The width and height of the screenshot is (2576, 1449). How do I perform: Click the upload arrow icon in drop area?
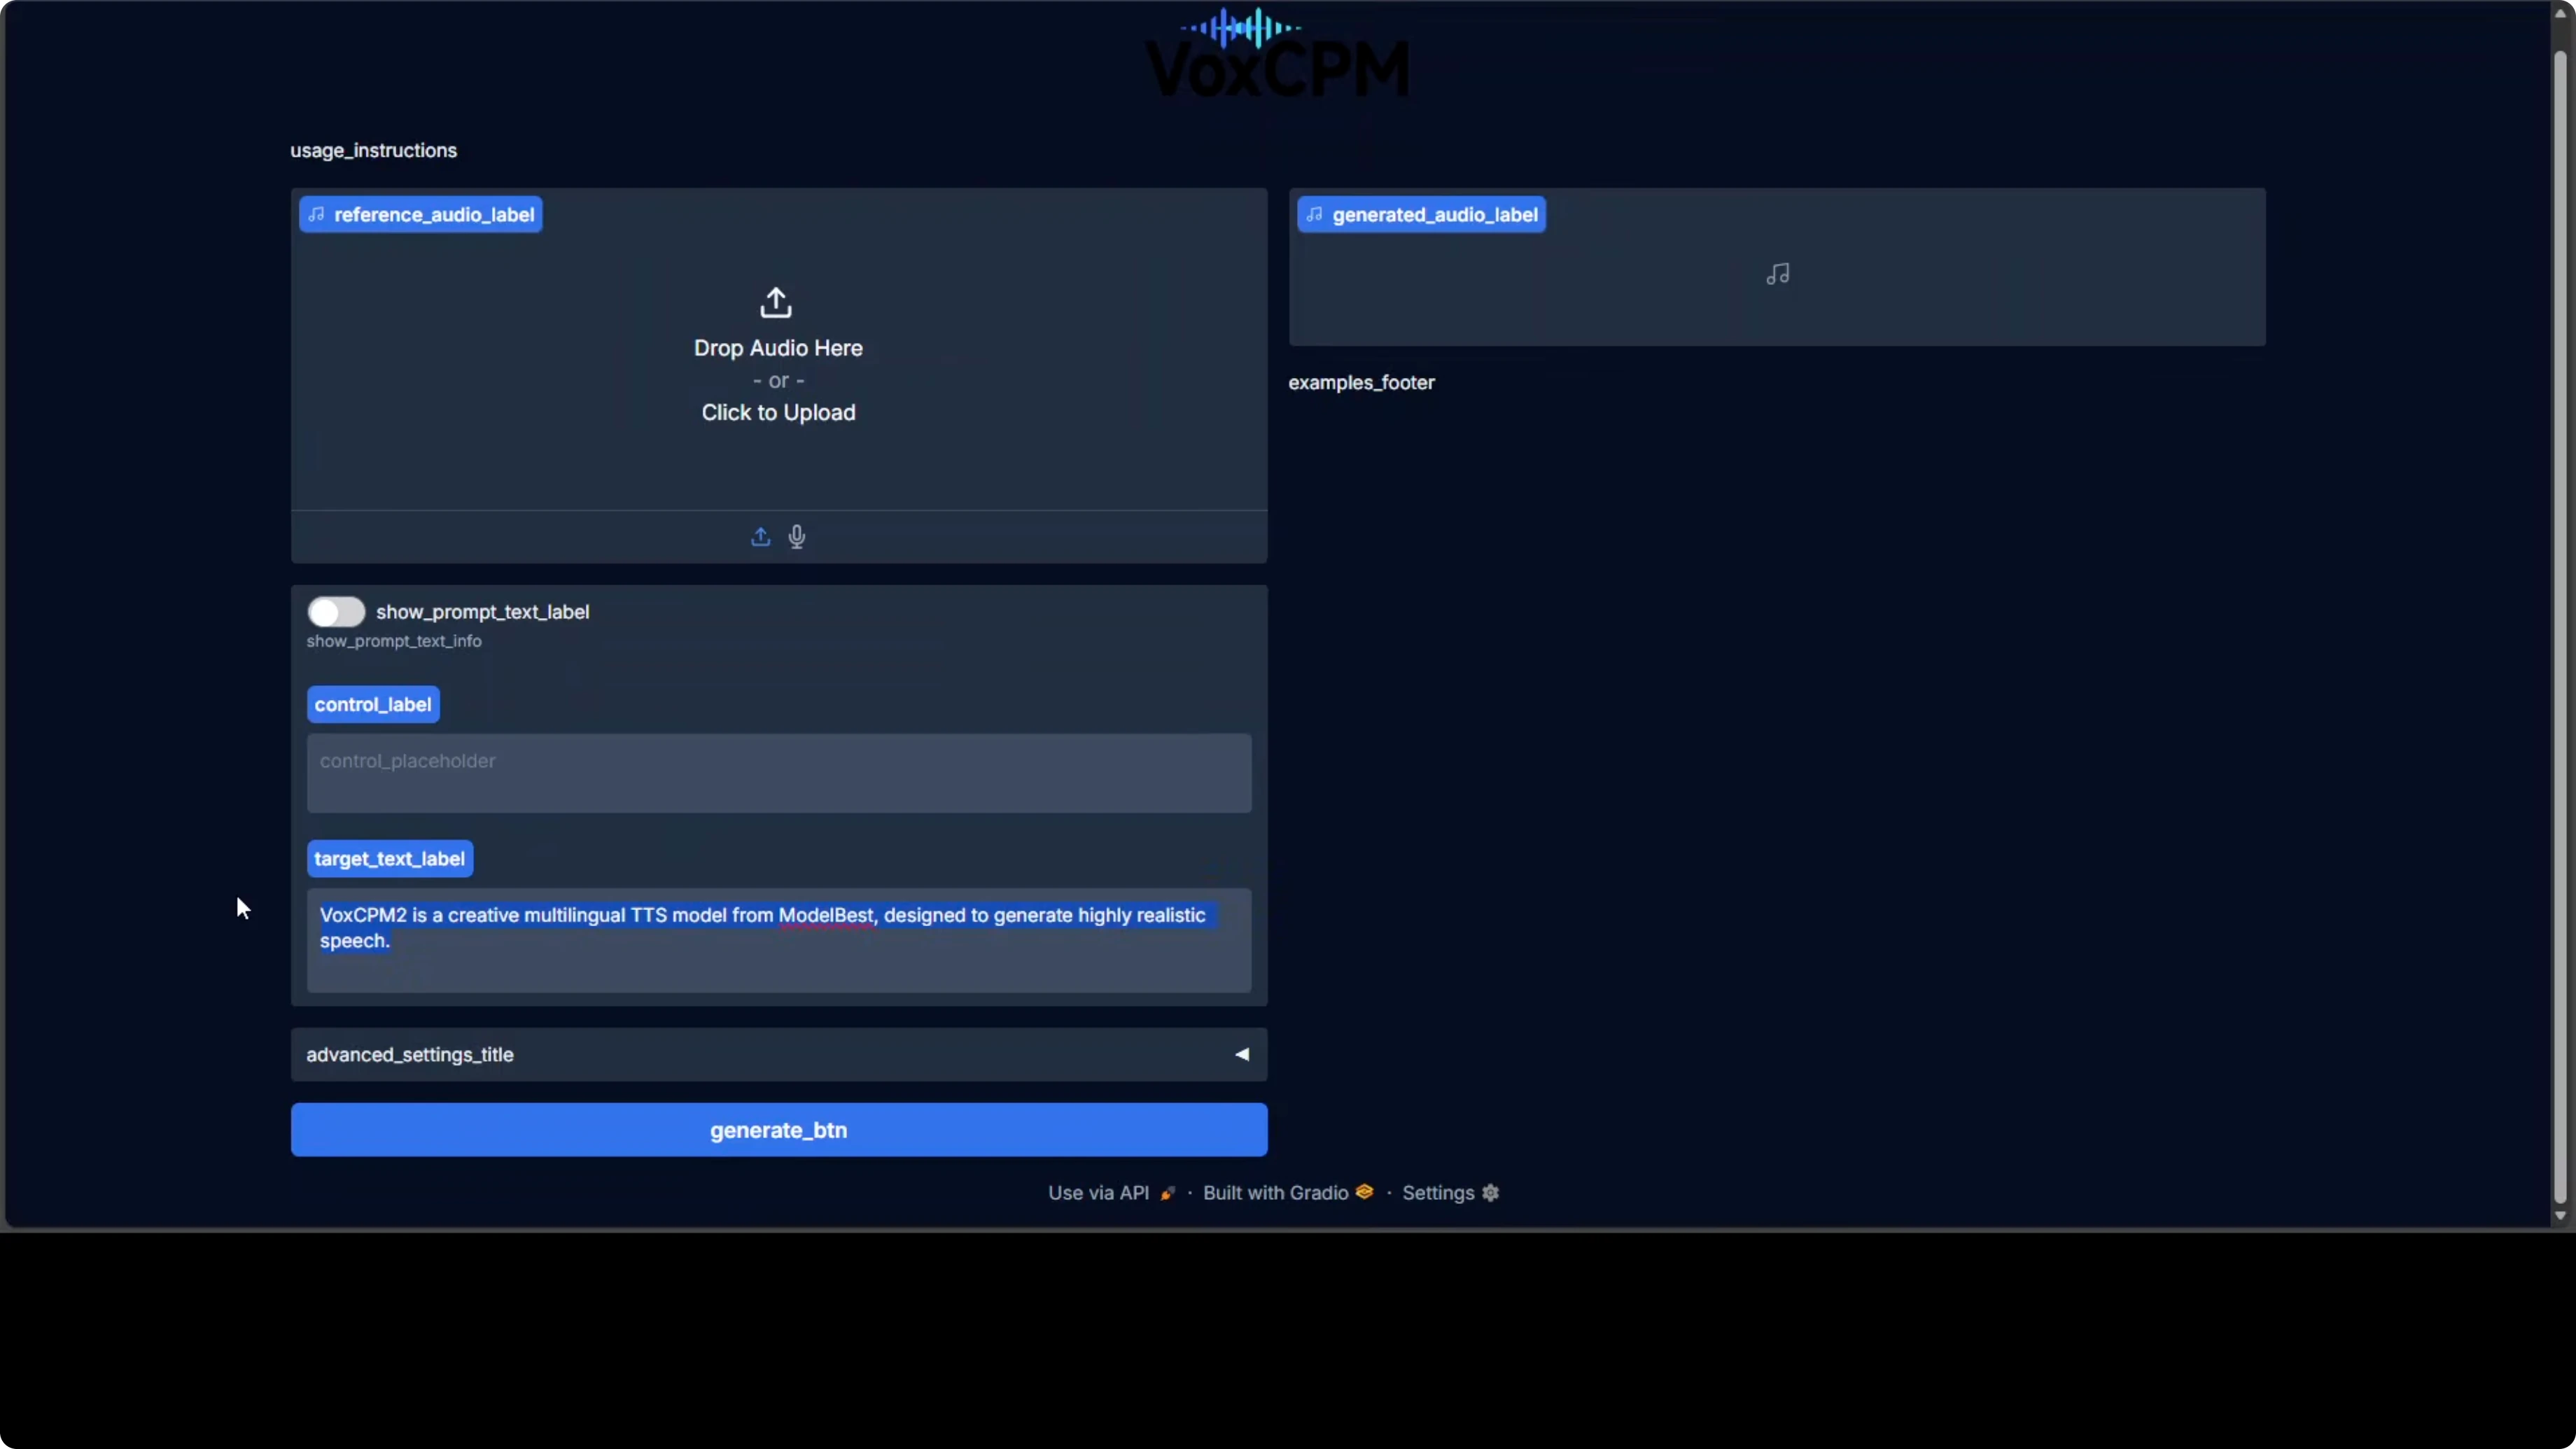tap(775, 302)
